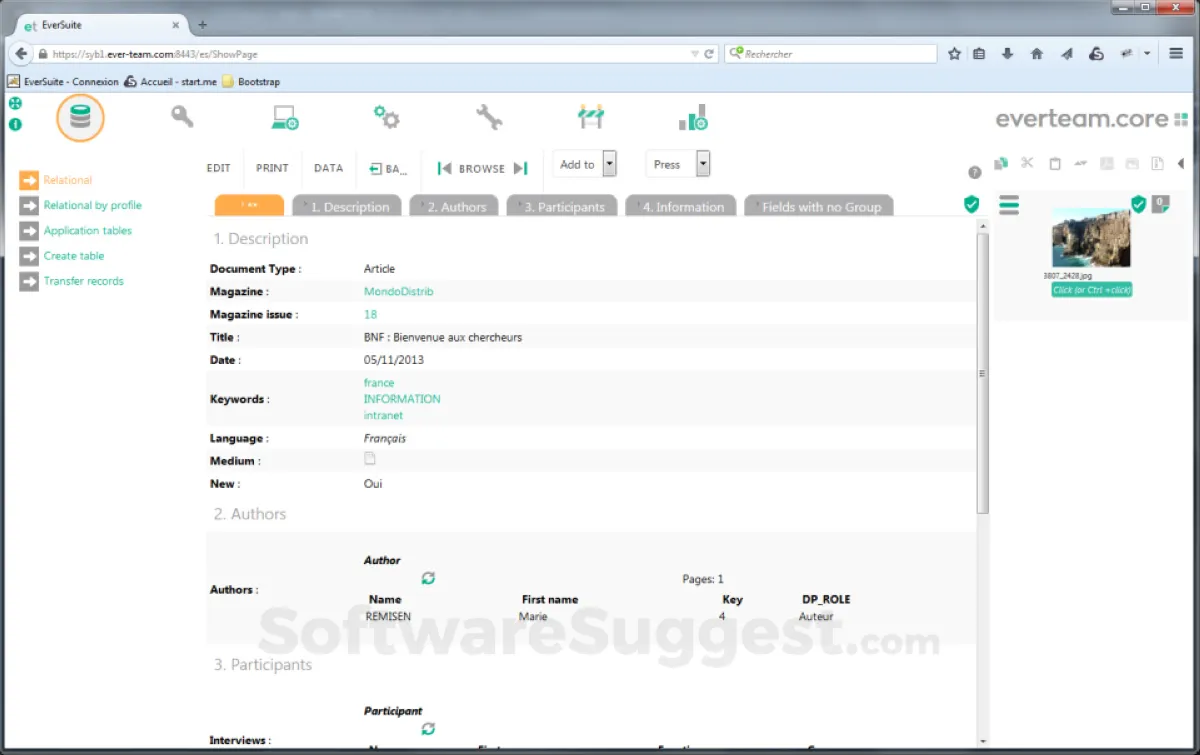Open the double gears settings icon
Screen dimensions: 1200x755
click(x=387, y=117)
